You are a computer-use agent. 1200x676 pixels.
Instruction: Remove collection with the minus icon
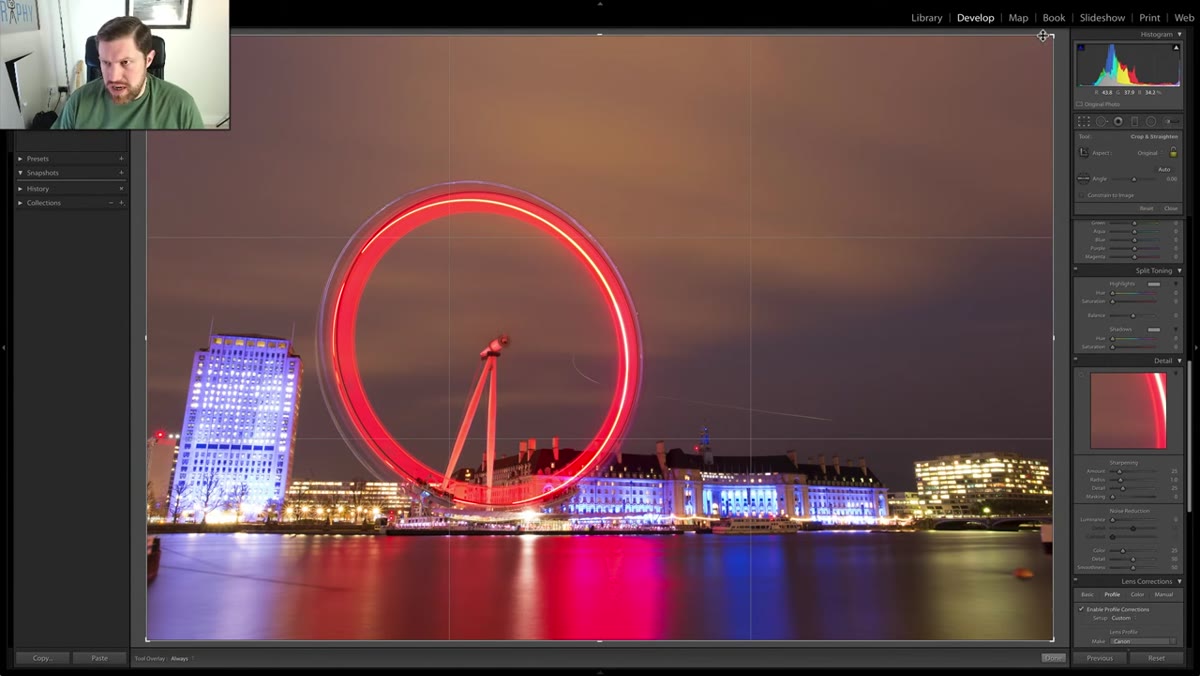tap(111, 202)
